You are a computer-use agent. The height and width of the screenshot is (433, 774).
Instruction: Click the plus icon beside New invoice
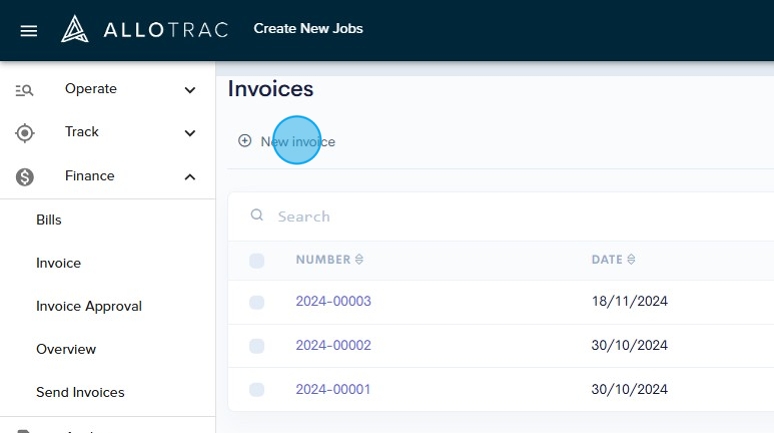[x=244, y=141]
